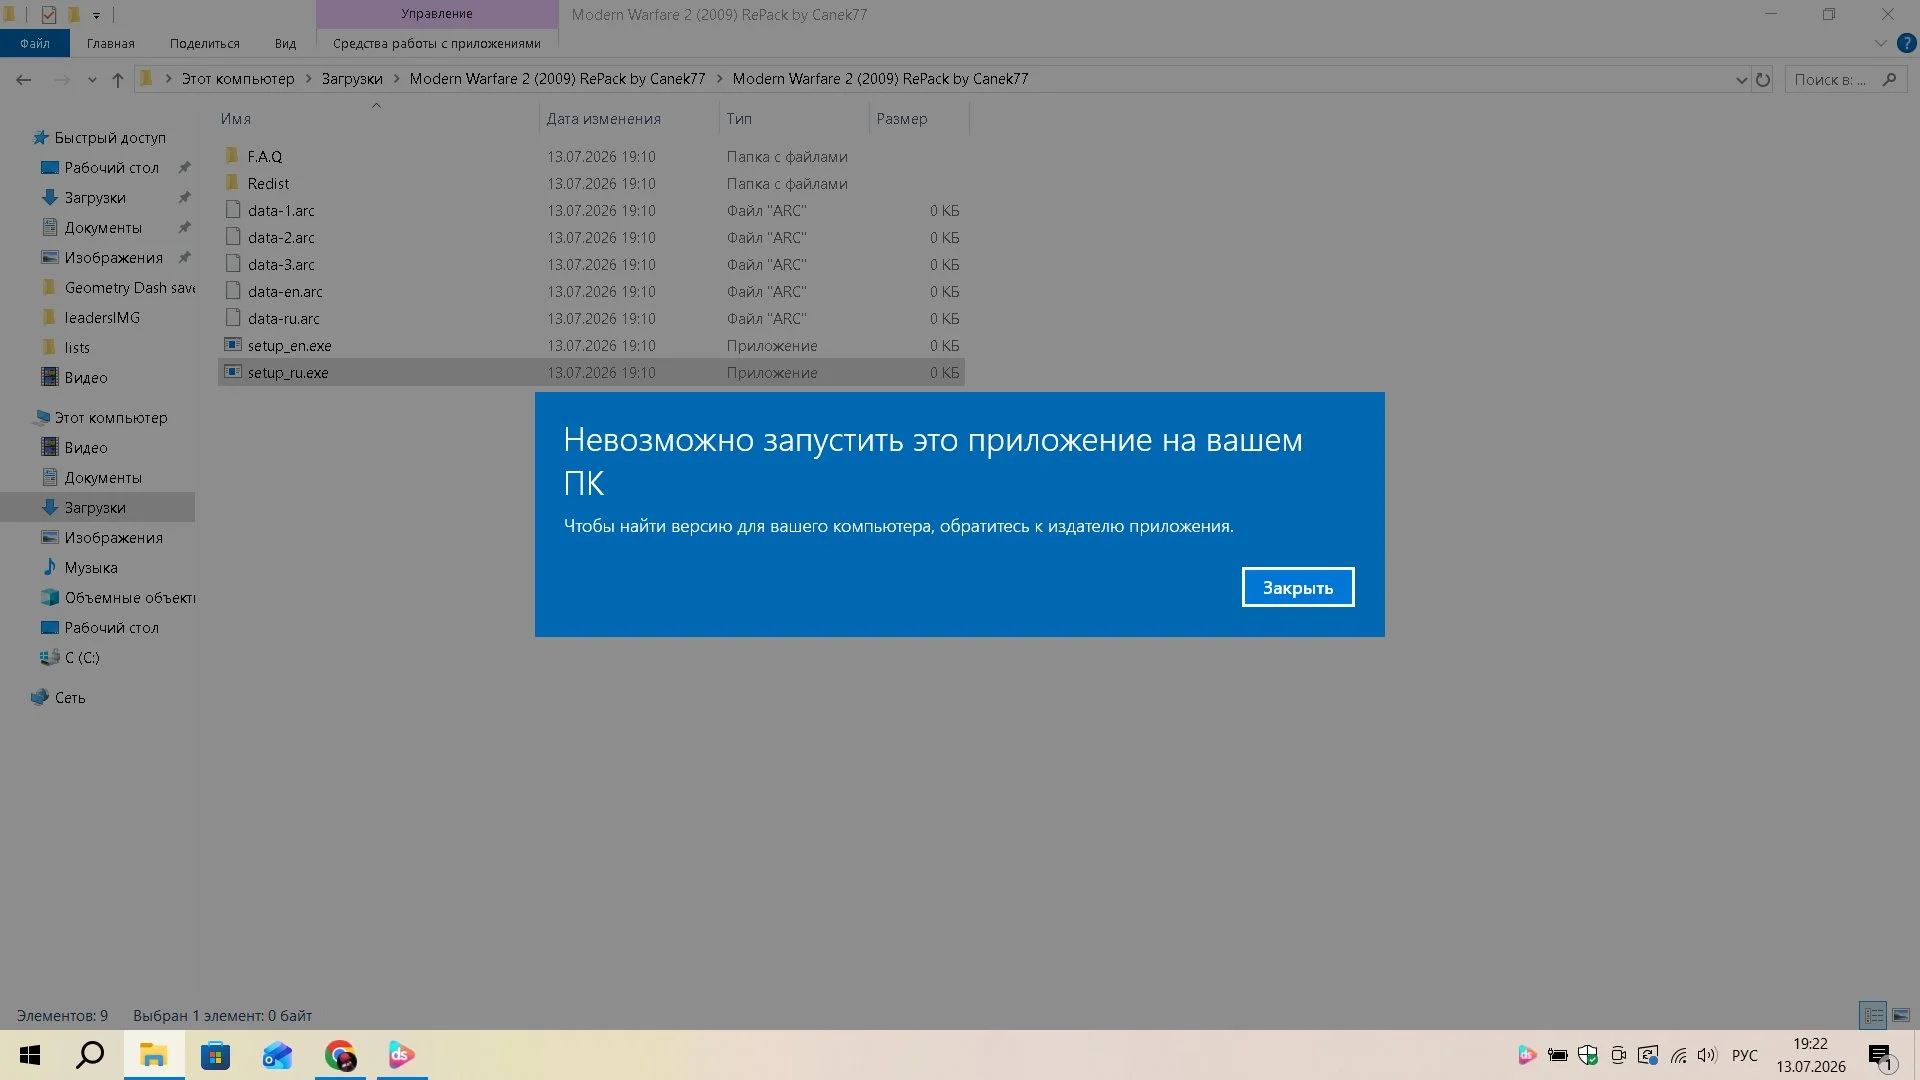The height and width of the screenshot is (1080, 1920).
Task: Select the Redist folder icon
Action: coord(233,183)
